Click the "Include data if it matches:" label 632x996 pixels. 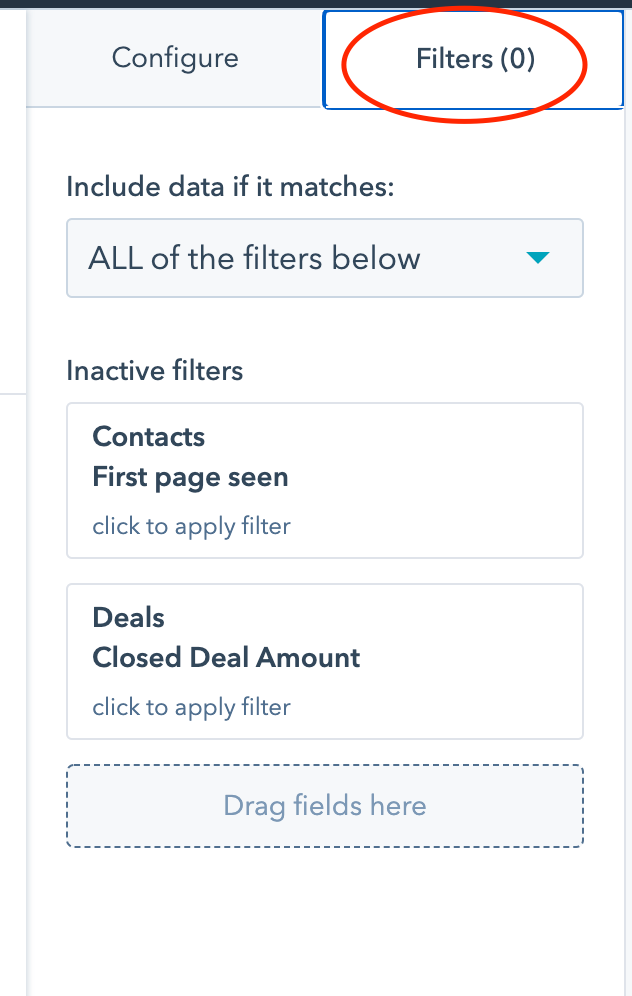point(231,187)
